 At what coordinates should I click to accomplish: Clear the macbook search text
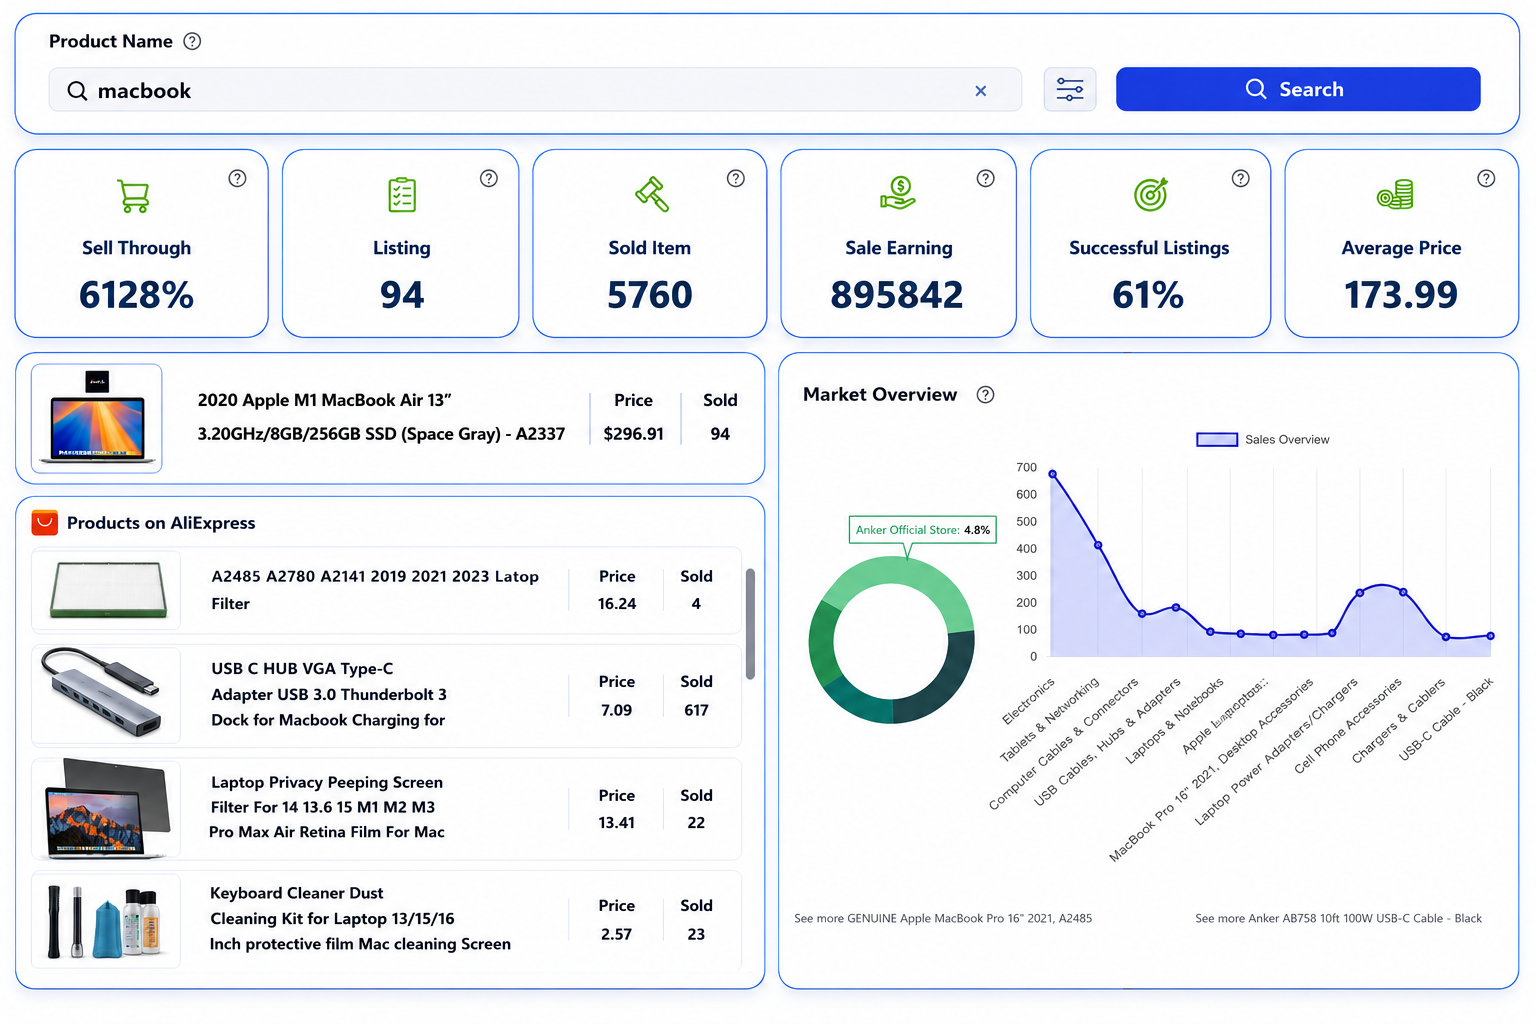[x=981, y=91]
